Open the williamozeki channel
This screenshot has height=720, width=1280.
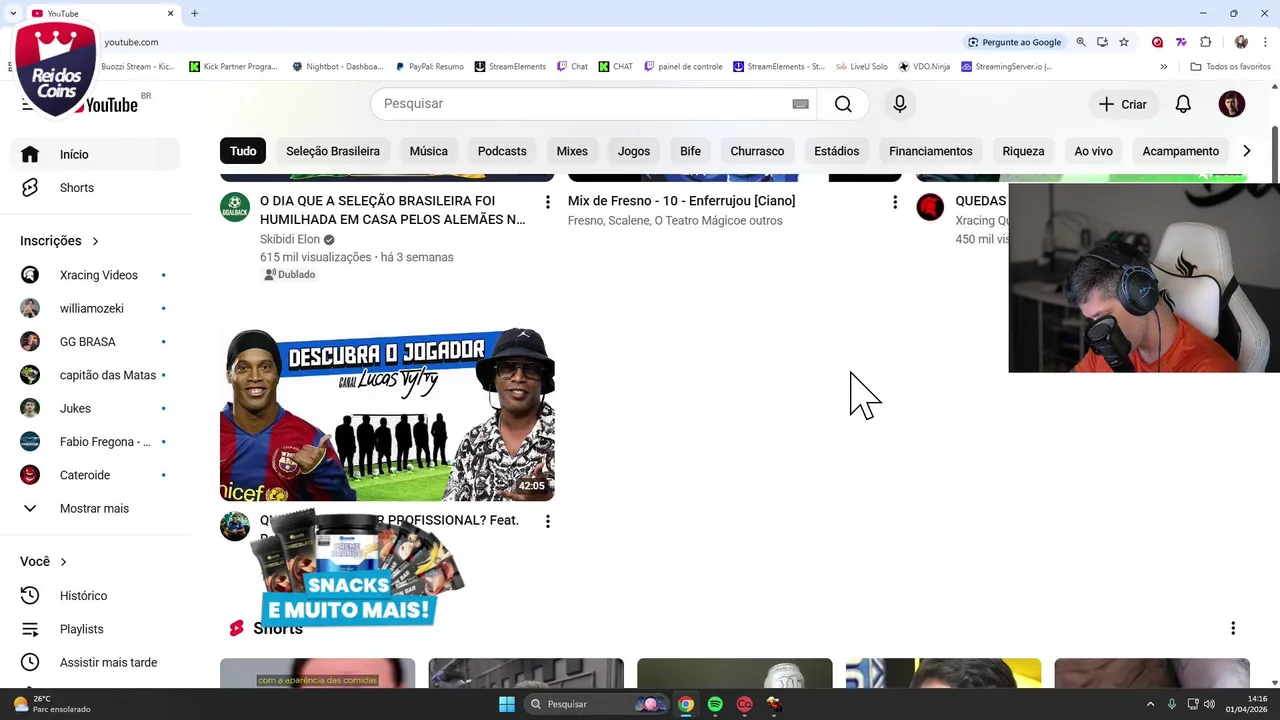95,308
